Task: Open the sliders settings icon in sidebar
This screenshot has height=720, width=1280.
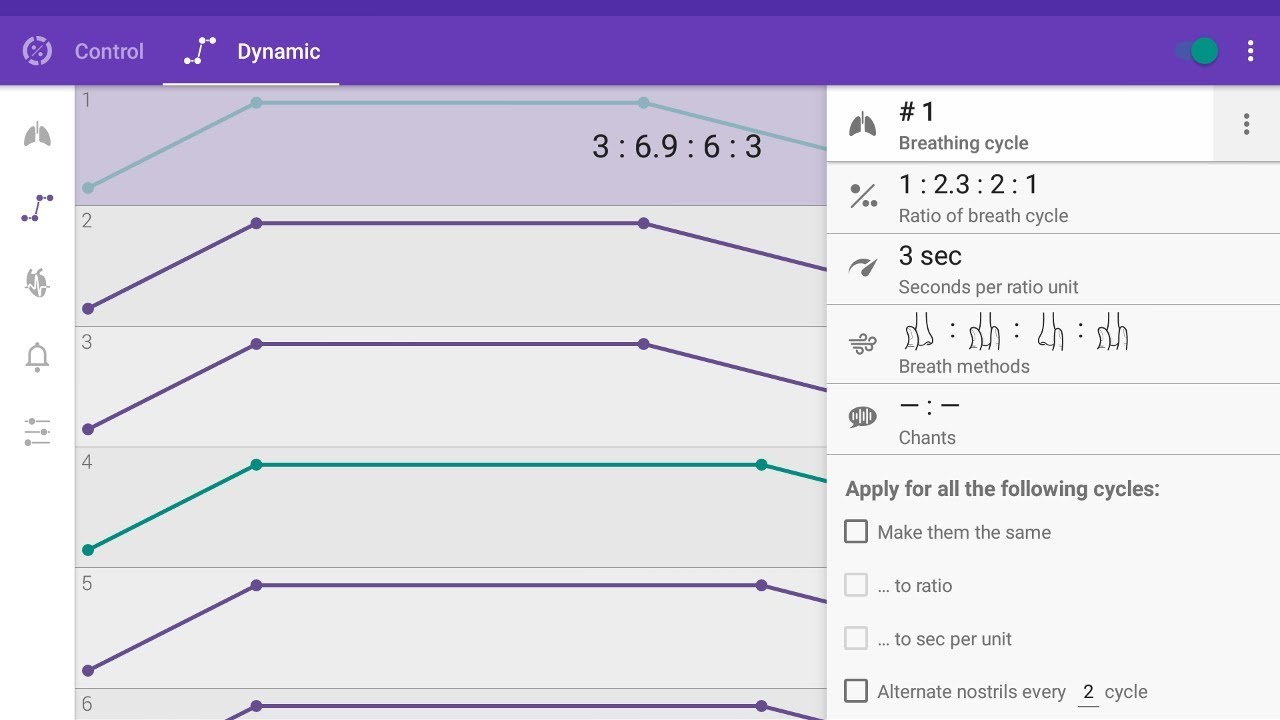Action: [x=37, y=432]
